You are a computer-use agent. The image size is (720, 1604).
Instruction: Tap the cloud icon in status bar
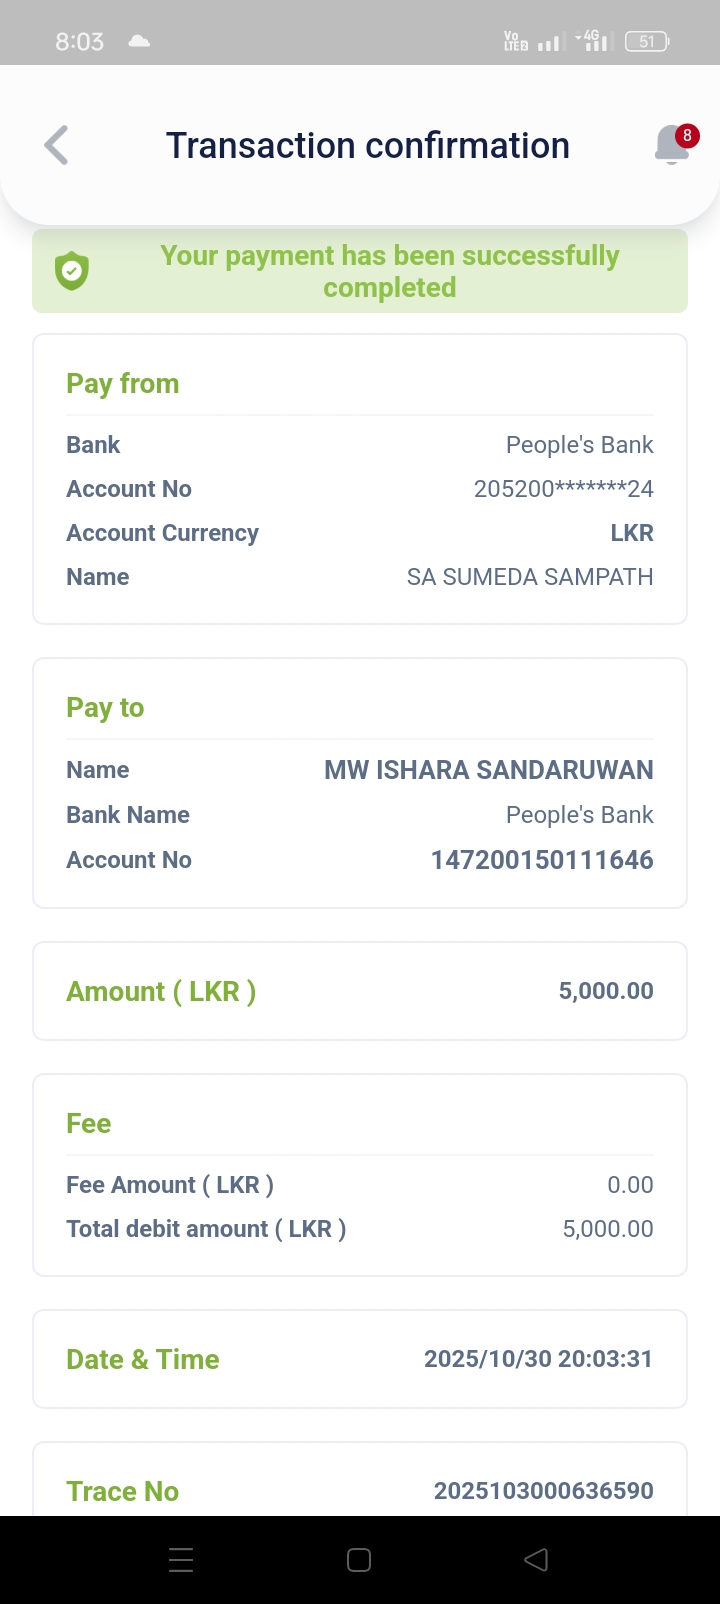point(139,41)
